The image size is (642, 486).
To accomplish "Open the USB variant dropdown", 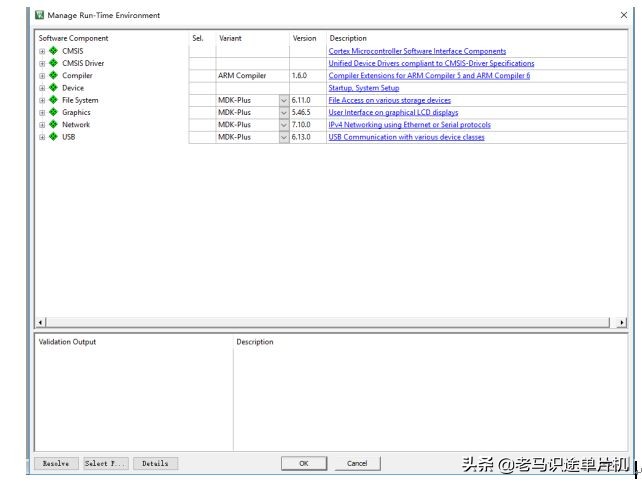I will pos(284,137).
